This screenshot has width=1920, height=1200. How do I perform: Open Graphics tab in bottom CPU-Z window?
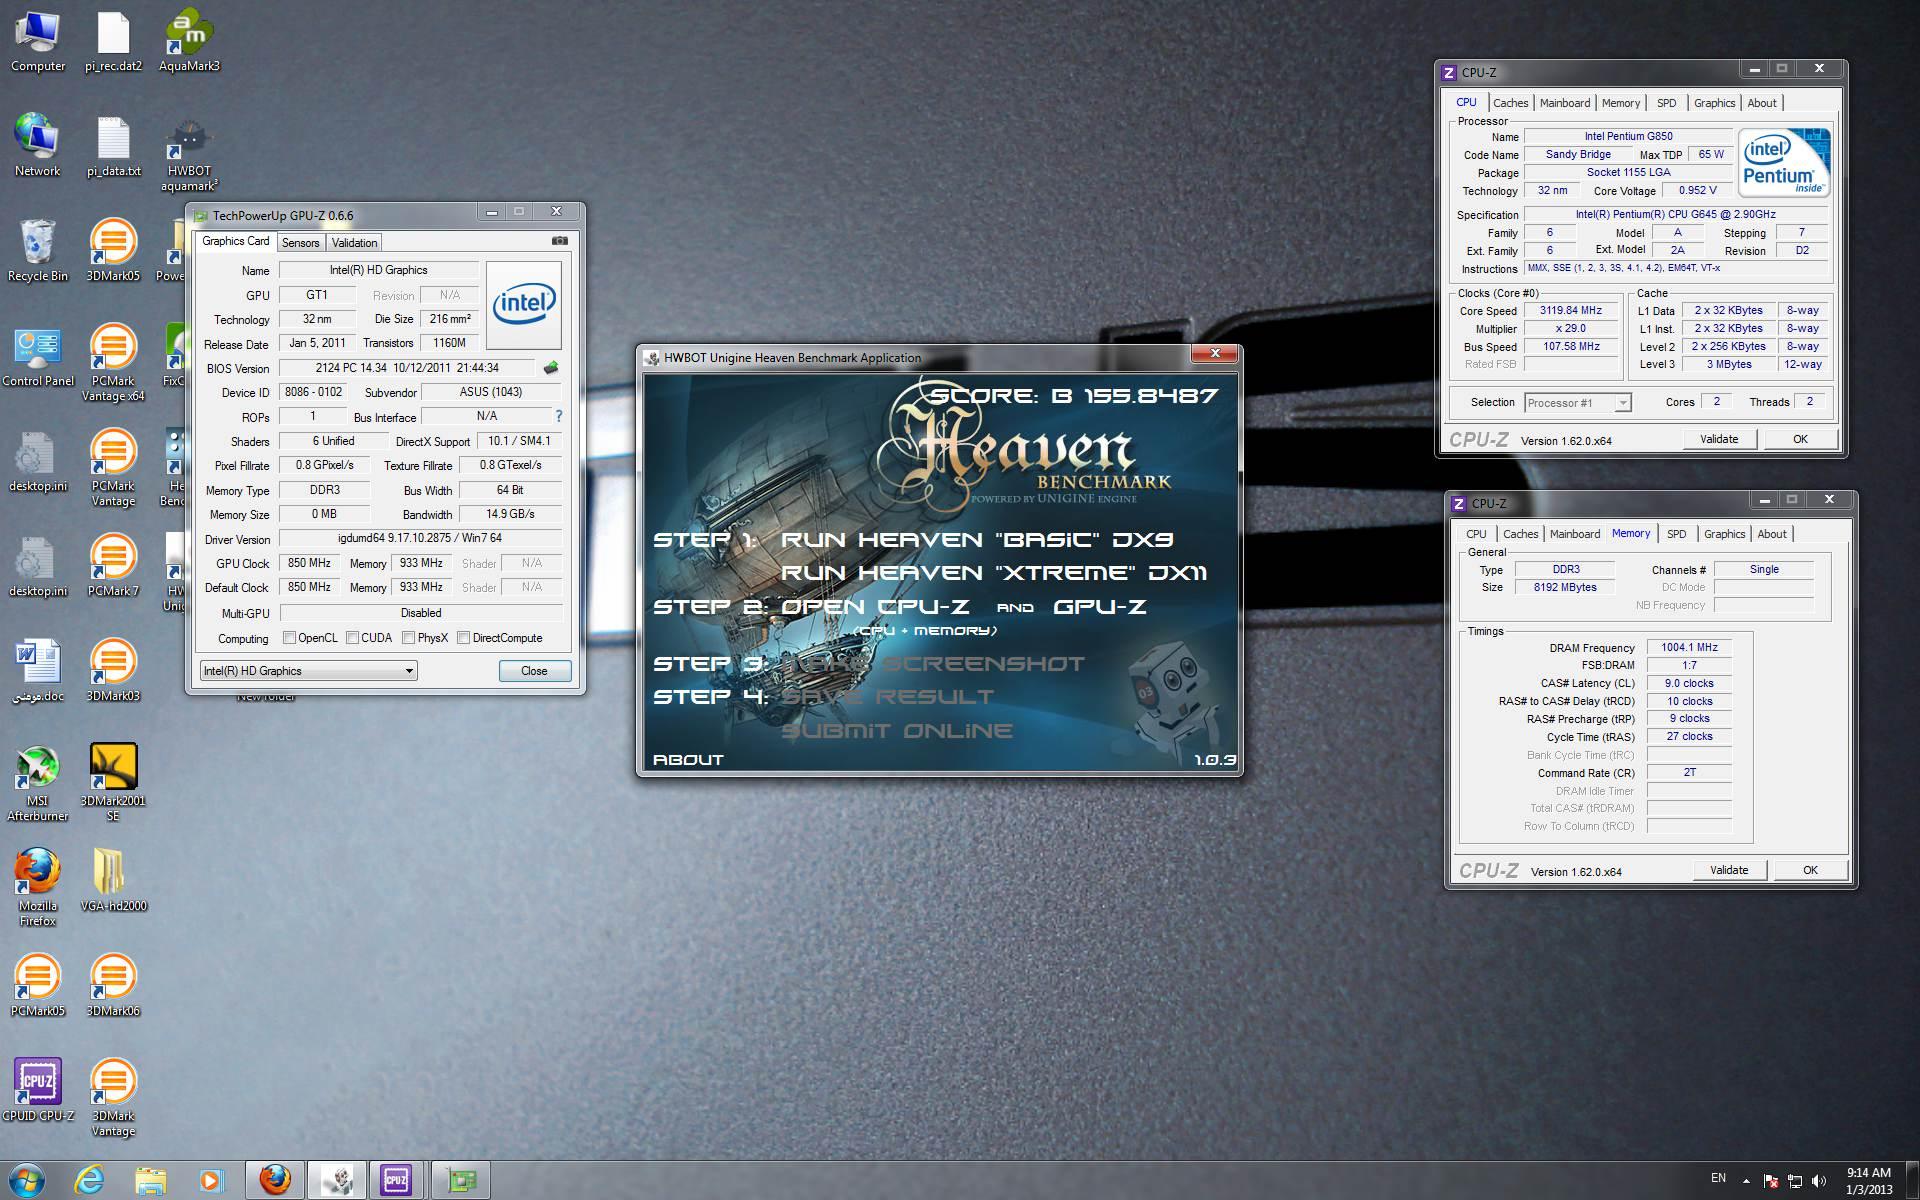coord(1724,534)
